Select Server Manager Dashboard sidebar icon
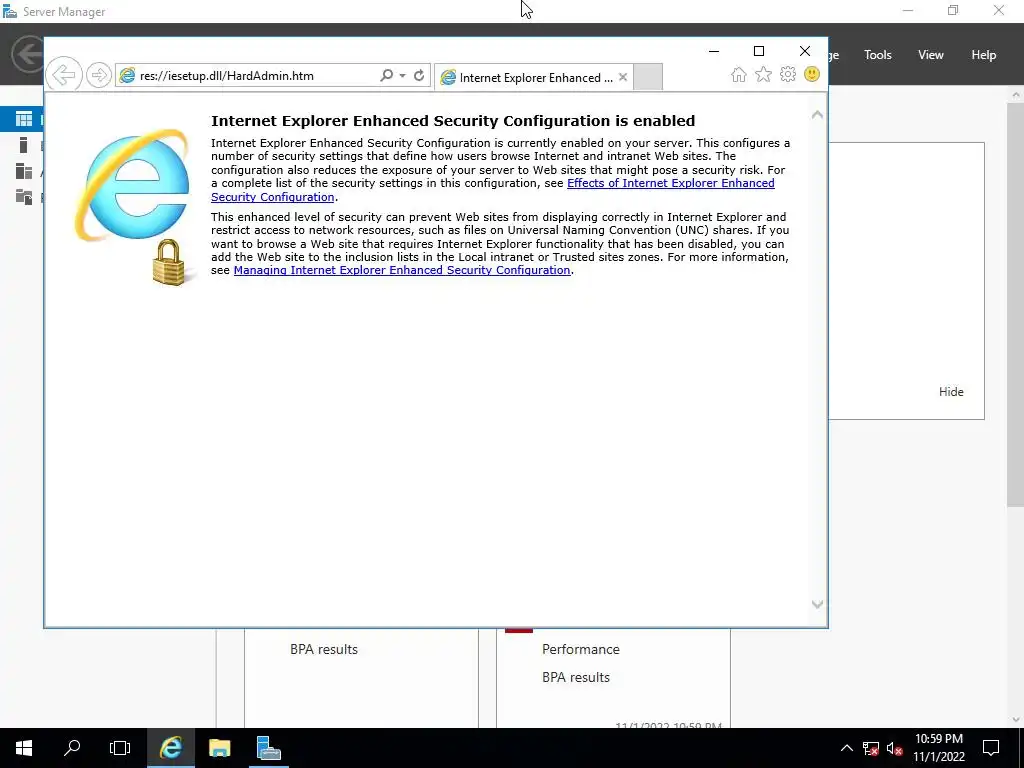Image resolution: width=1024 pixels, height=768 pixels. tap(24, 119)
